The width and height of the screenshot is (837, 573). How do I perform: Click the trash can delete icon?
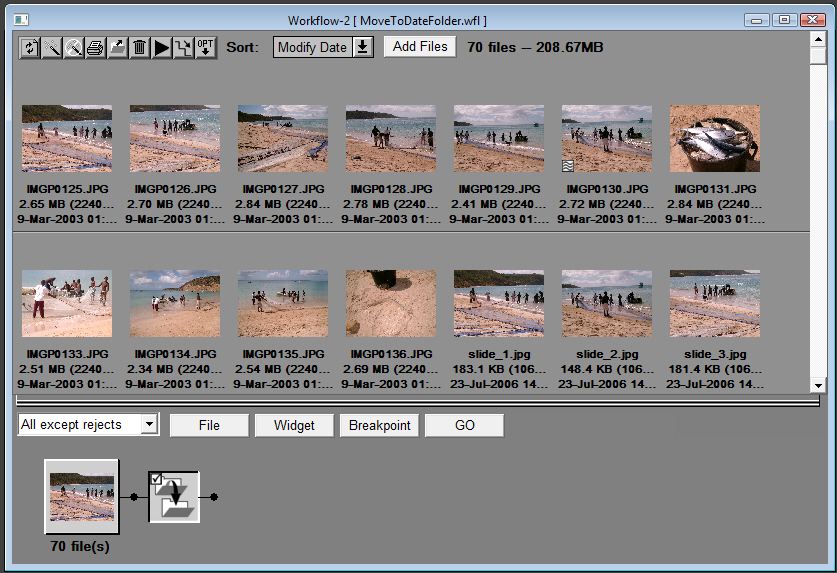pos(140,47)
